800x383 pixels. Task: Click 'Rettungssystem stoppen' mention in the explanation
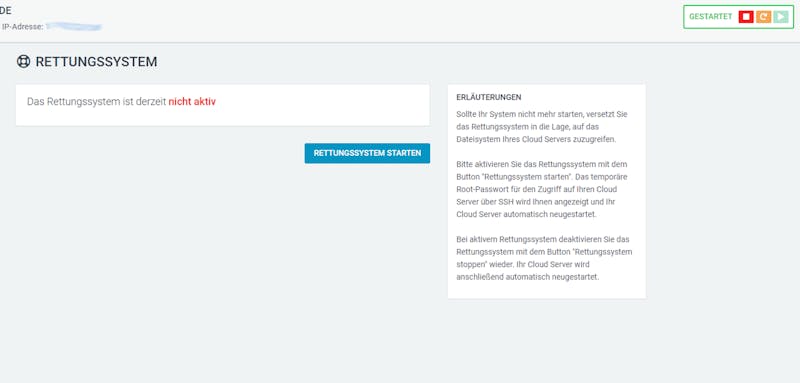(544, 258)
